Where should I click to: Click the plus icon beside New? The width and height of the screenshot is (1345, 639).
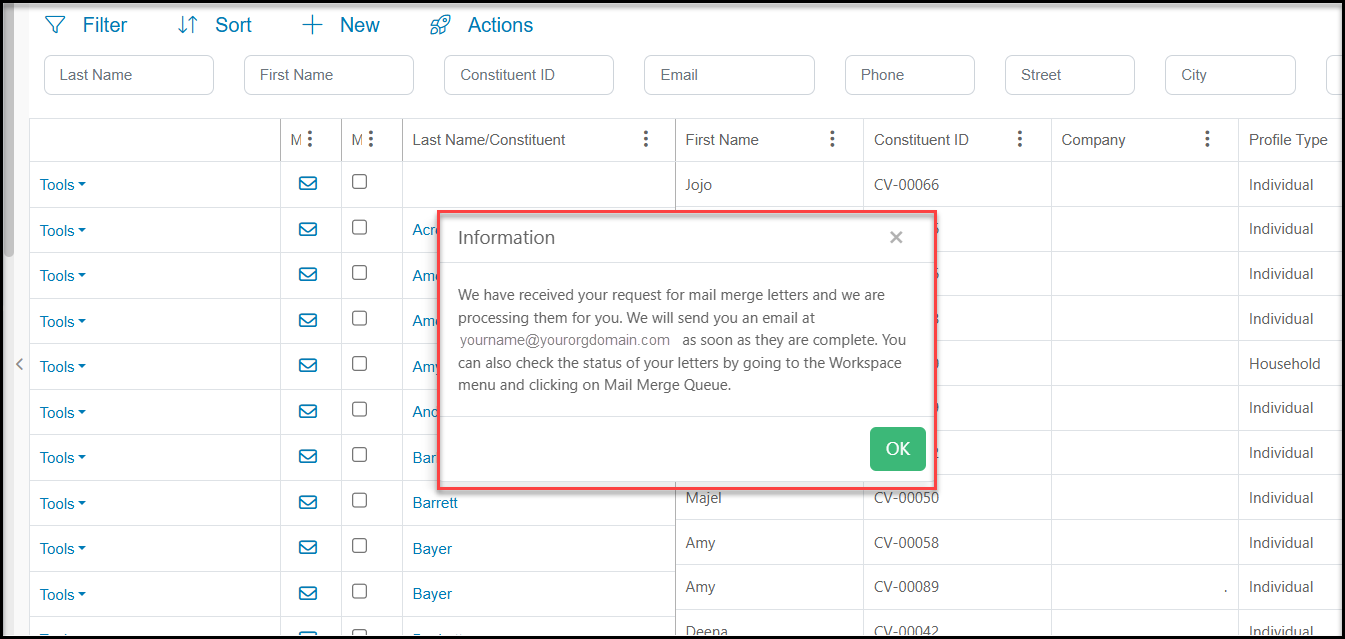[x=312, y=25]
